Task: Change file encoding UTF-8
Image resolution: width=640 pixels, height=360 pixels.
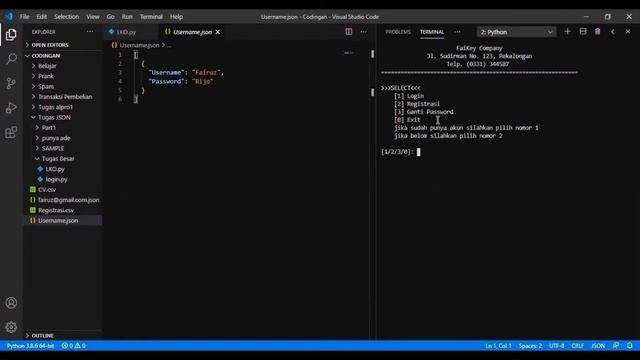Action: tap(556, 346)
